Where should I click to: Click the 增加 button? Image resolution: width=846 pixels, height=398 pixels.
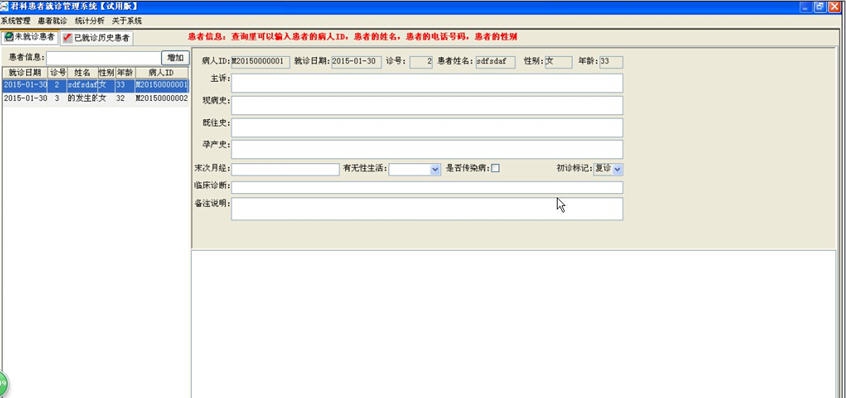tap(175, 58)
